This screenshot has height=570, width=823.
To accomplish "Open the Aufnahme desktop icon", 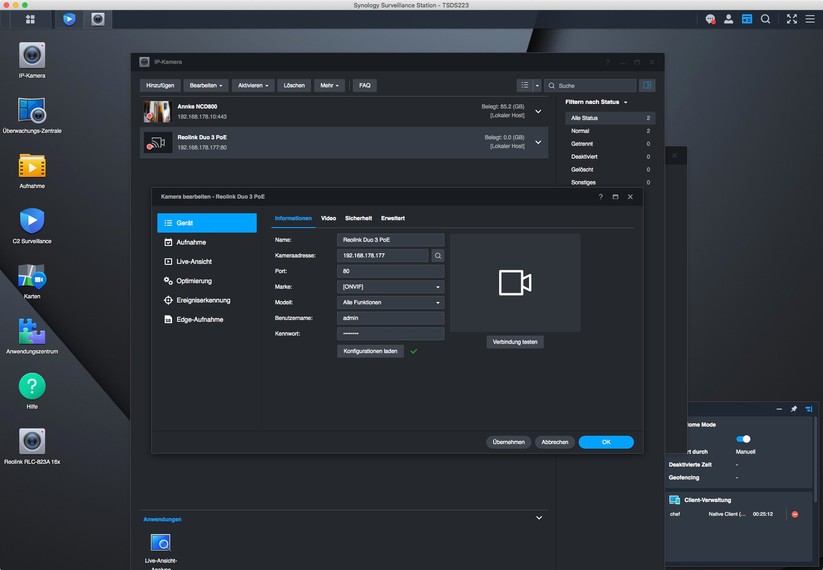I will (32, 166).
